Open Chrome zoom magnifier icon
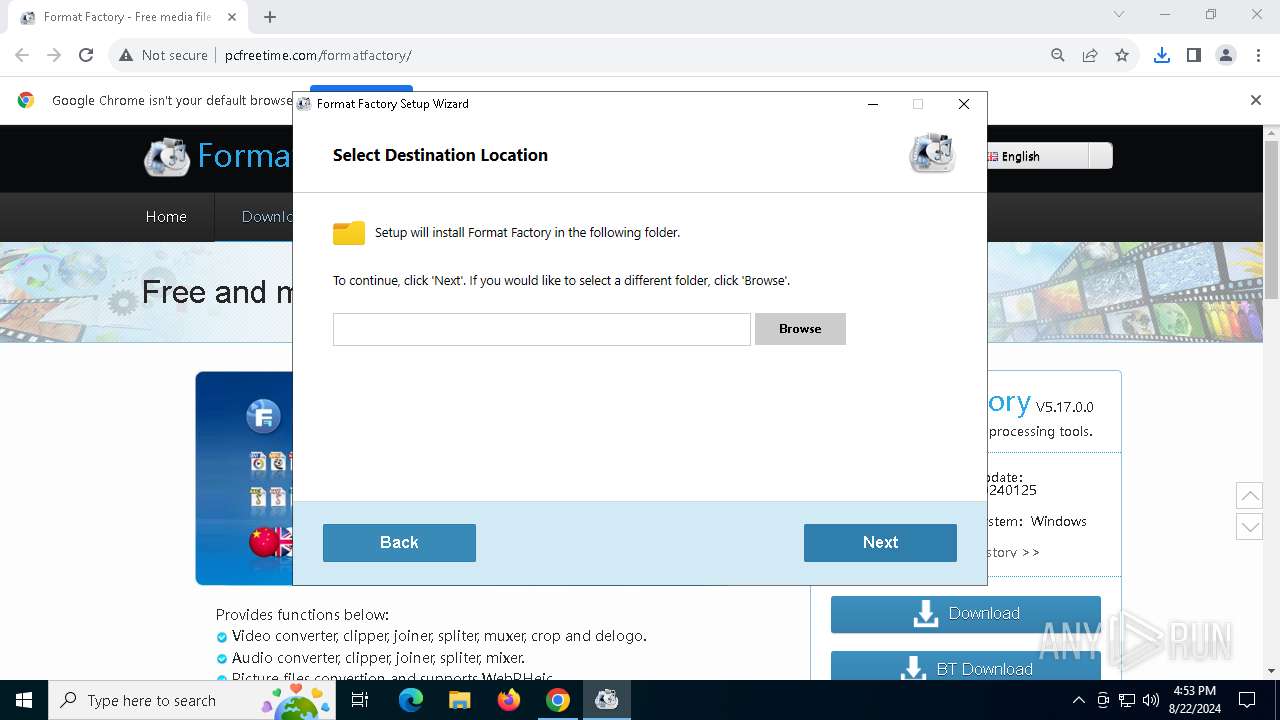The height and width of the screenshot is (720, 1280). click(x=1058, y=55)
